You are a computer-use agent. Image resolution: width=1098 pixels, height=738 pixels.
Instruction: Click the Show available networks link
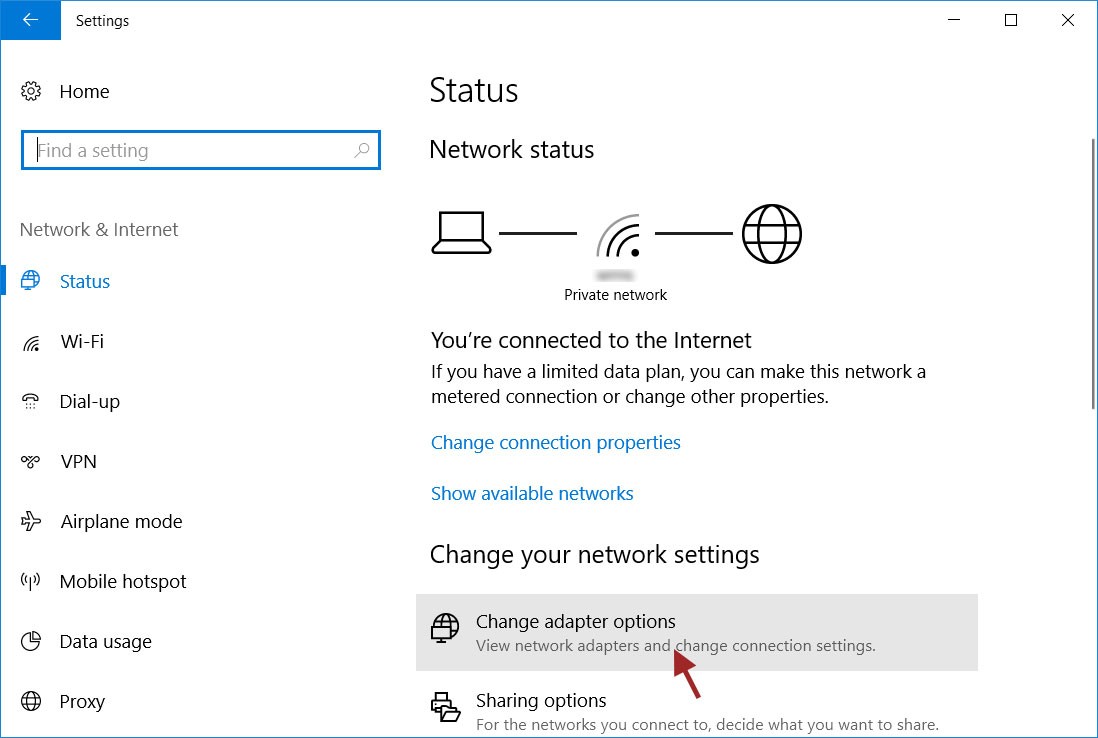point(531,494)
